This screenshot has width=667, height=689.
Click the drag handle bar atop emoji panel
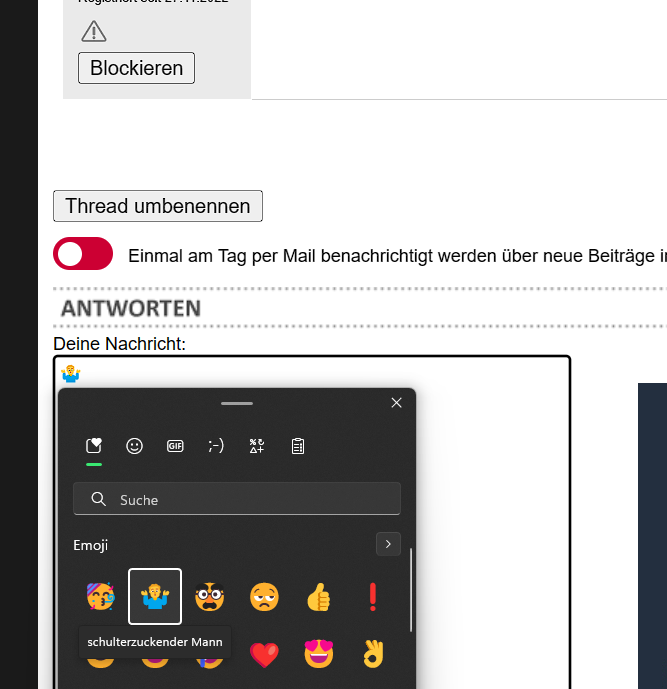tap(237, 403)
